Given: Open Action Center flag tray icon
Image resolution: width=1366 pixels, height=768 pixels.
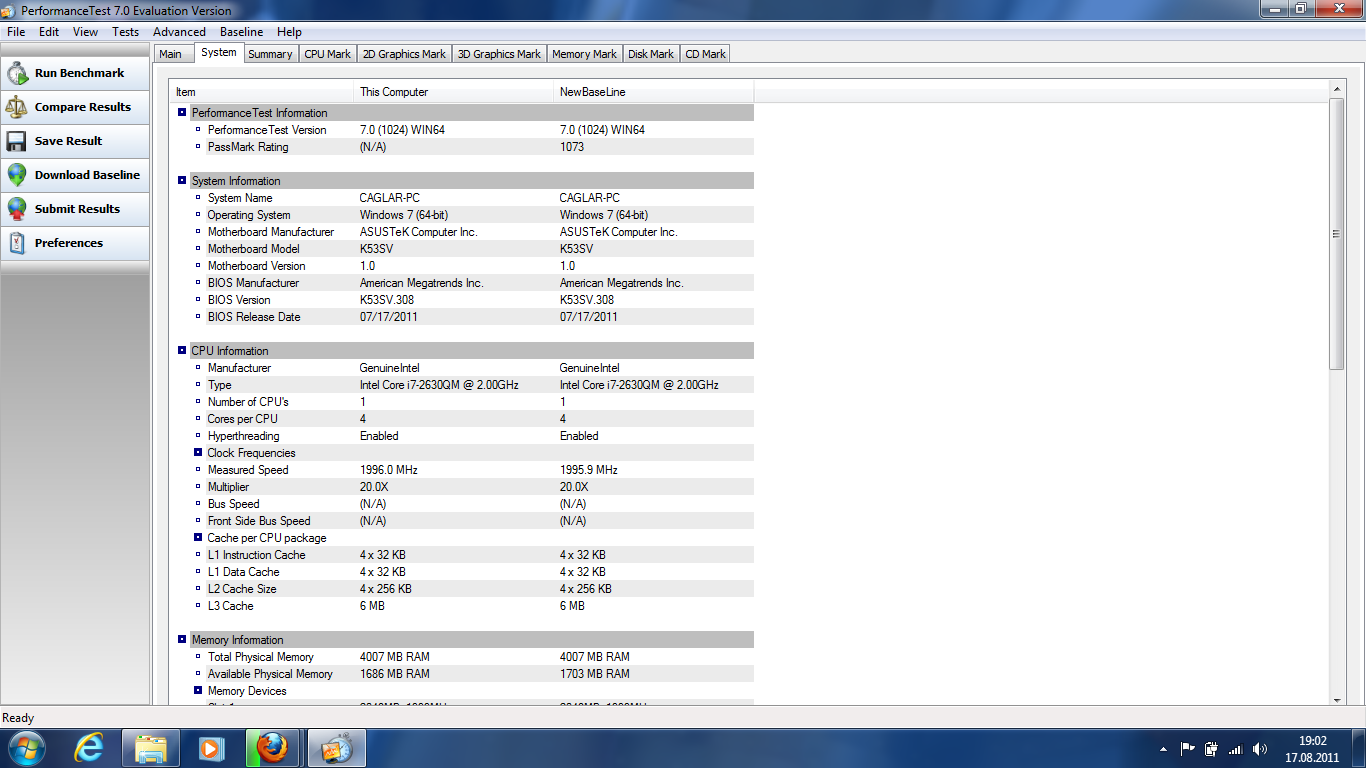Looking at the screenshot, I should (x=1188, y=748).
